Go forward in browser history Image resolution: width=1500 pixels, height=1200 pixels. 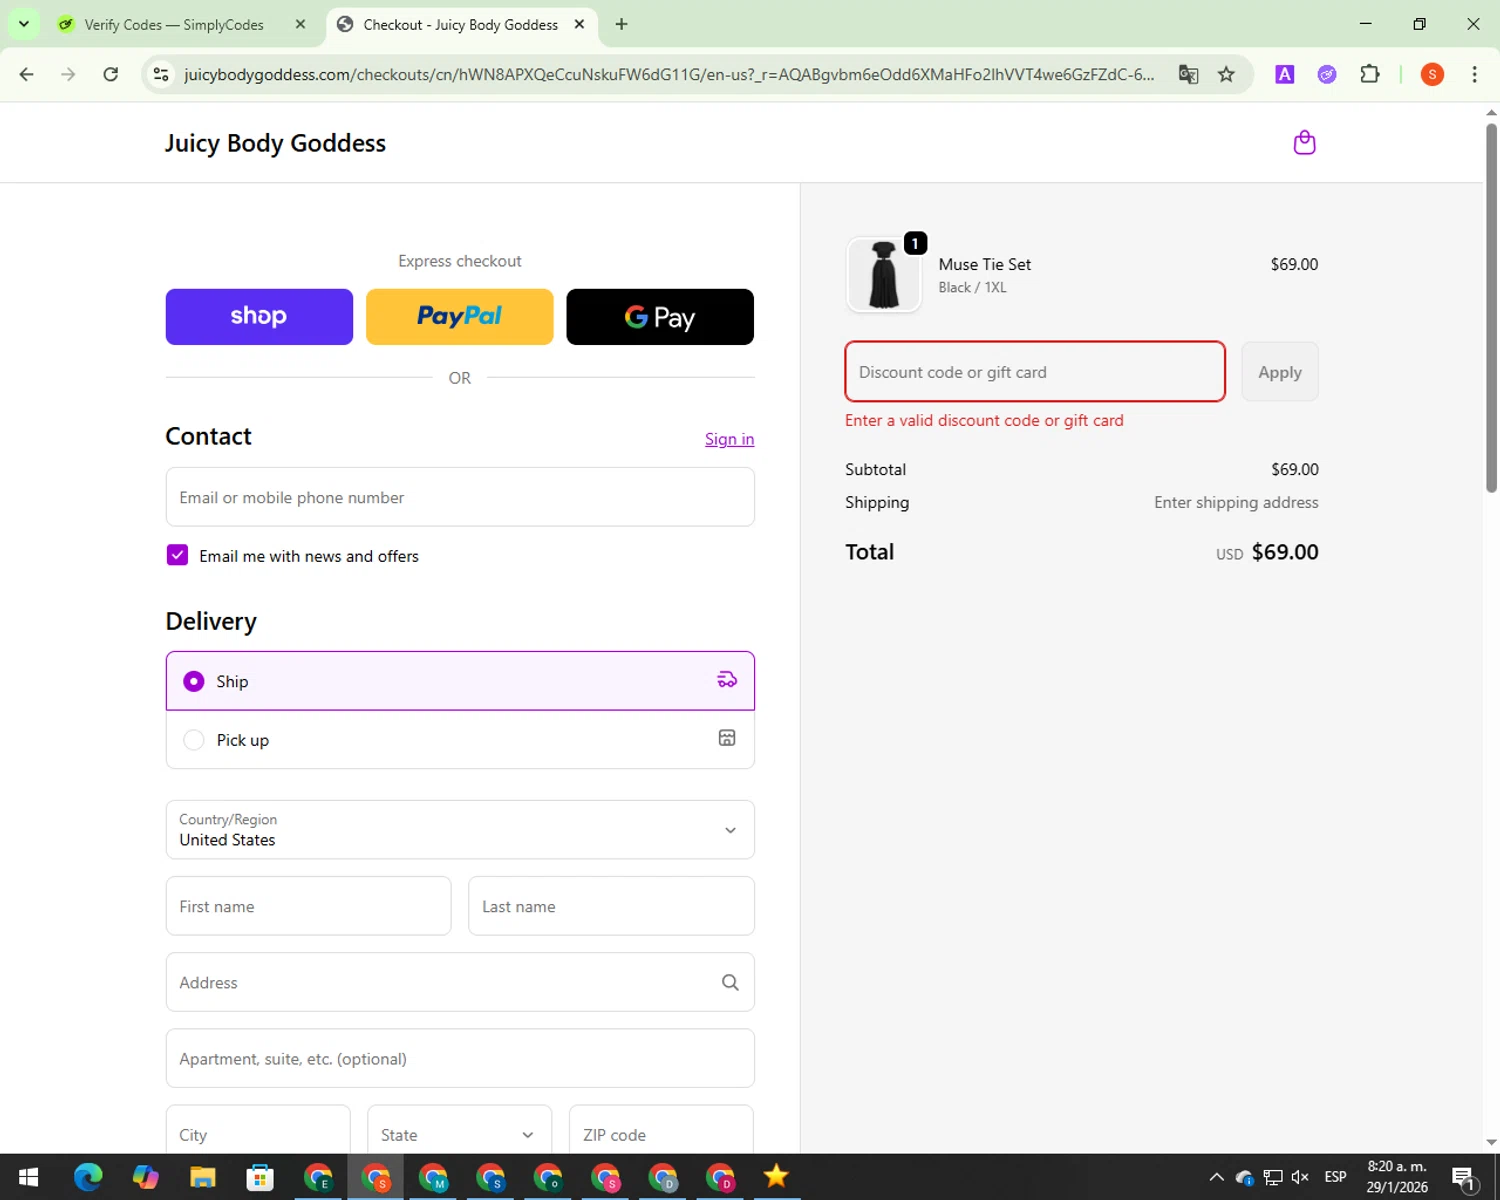coord(68,74)
